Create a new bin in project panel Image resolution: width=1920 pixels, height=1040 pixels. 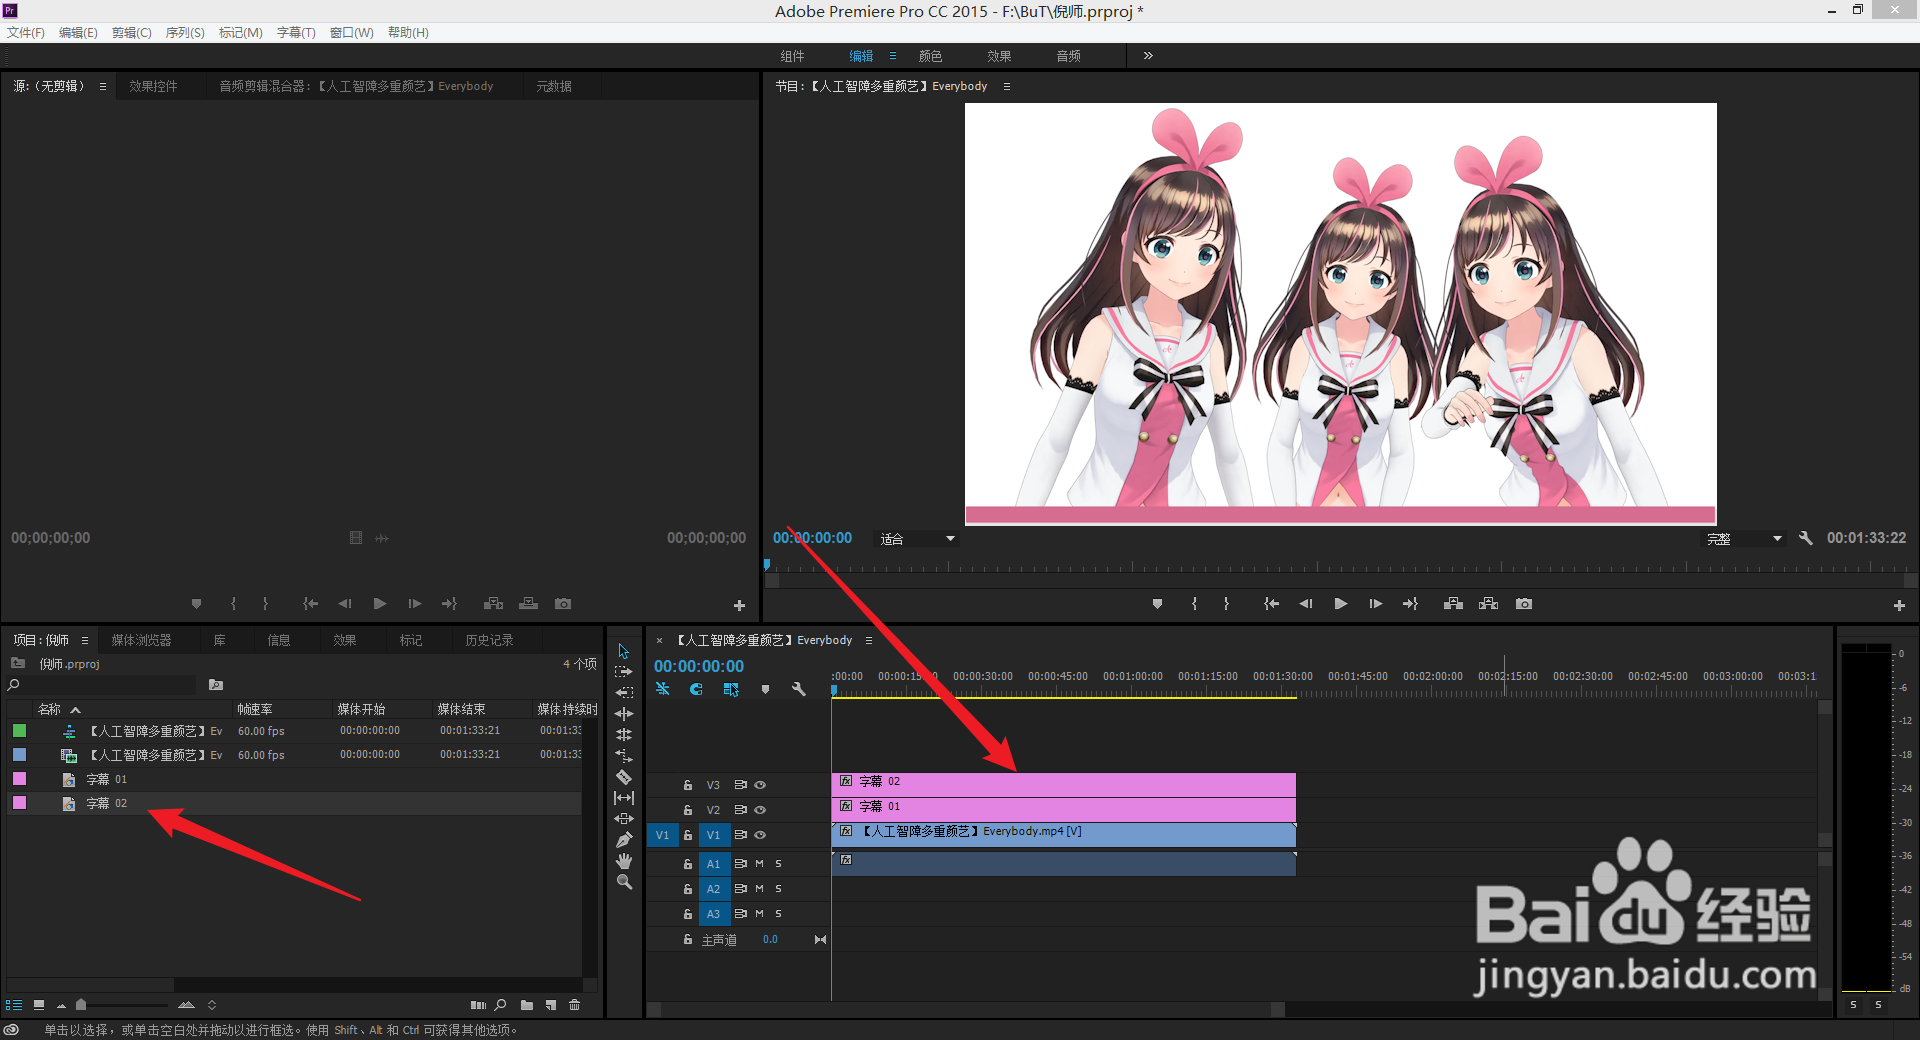[x=527, y=1005]
